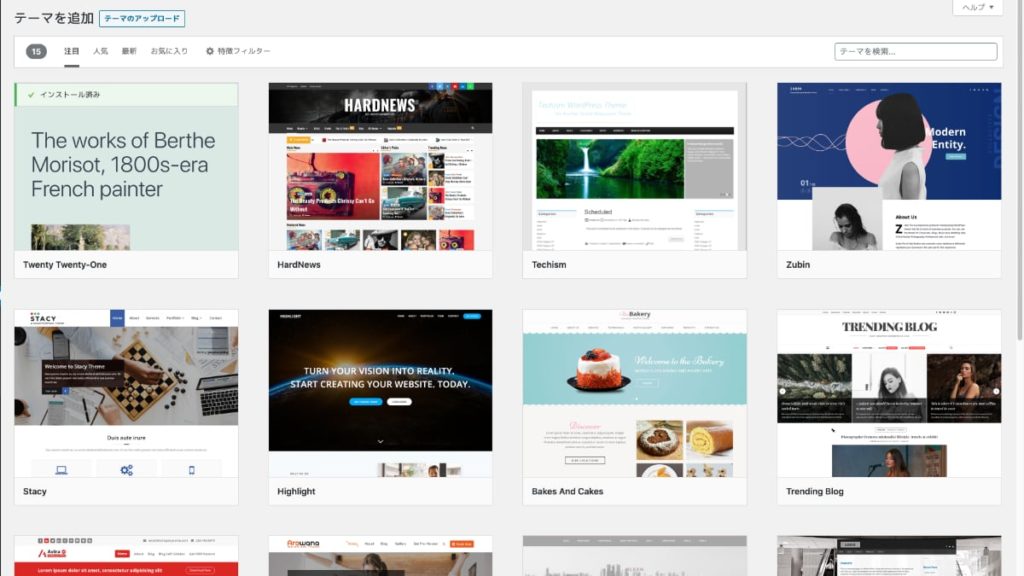Click the インストール済み installed label
Viewport: 1024px width, 576px height.
coord(70,95)
